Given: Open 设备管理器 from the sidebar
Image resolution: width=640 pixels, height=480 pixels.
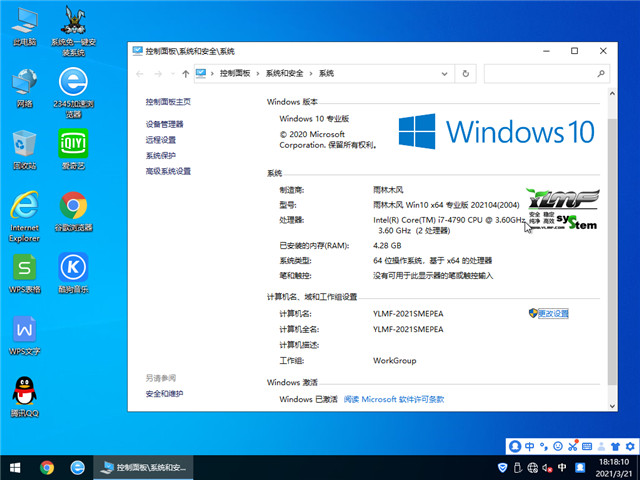Looking at the screenshot, I should 164,124.
